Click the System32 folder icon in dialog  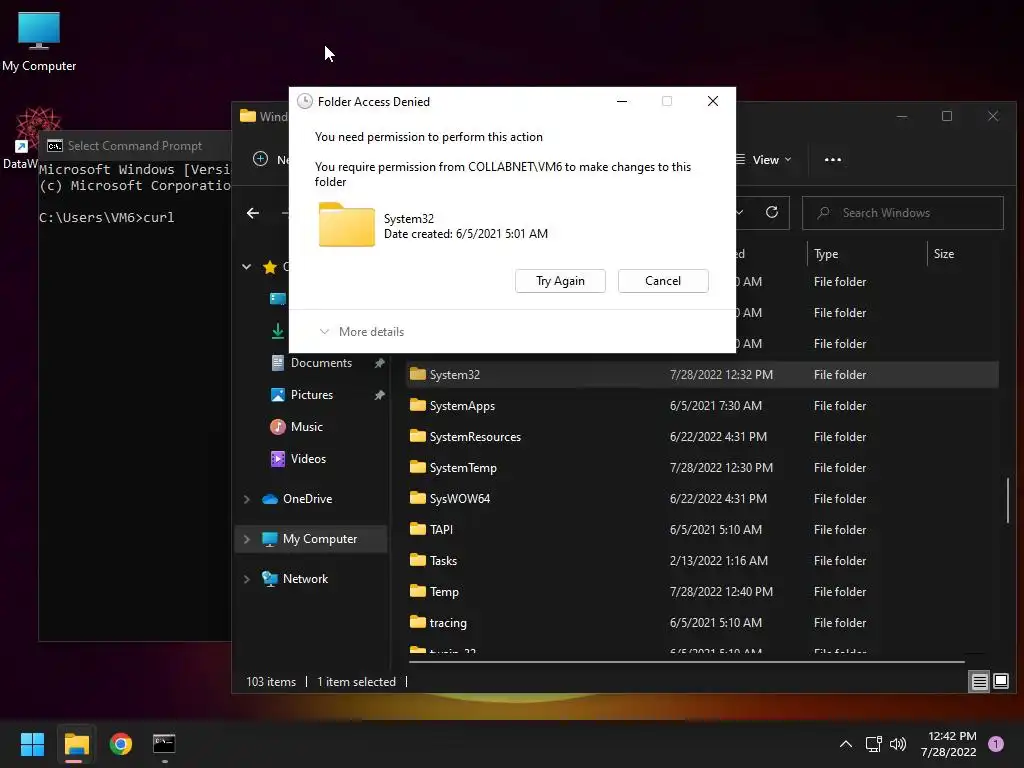(x=346, y=225)
